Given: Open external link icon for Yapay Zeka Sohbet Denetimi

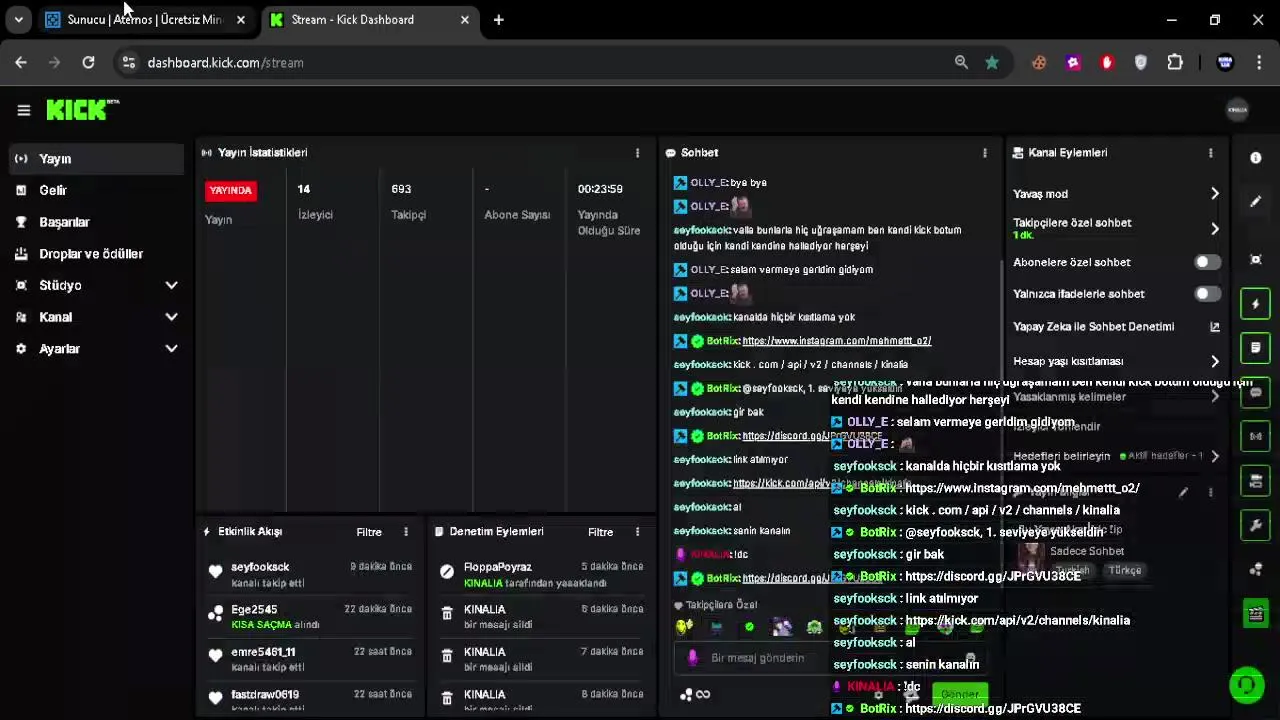Looking at the screenshot, I should (x=1215, y=327).
